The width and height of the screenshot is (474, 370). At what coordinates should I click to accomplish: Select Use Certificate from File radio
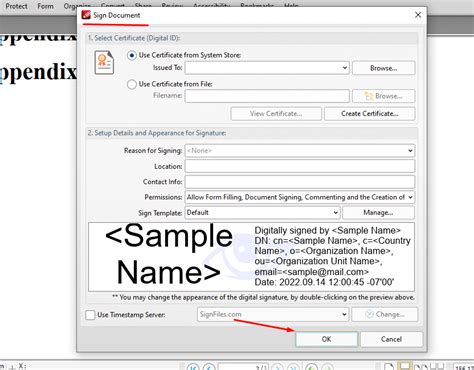point(132,84)
